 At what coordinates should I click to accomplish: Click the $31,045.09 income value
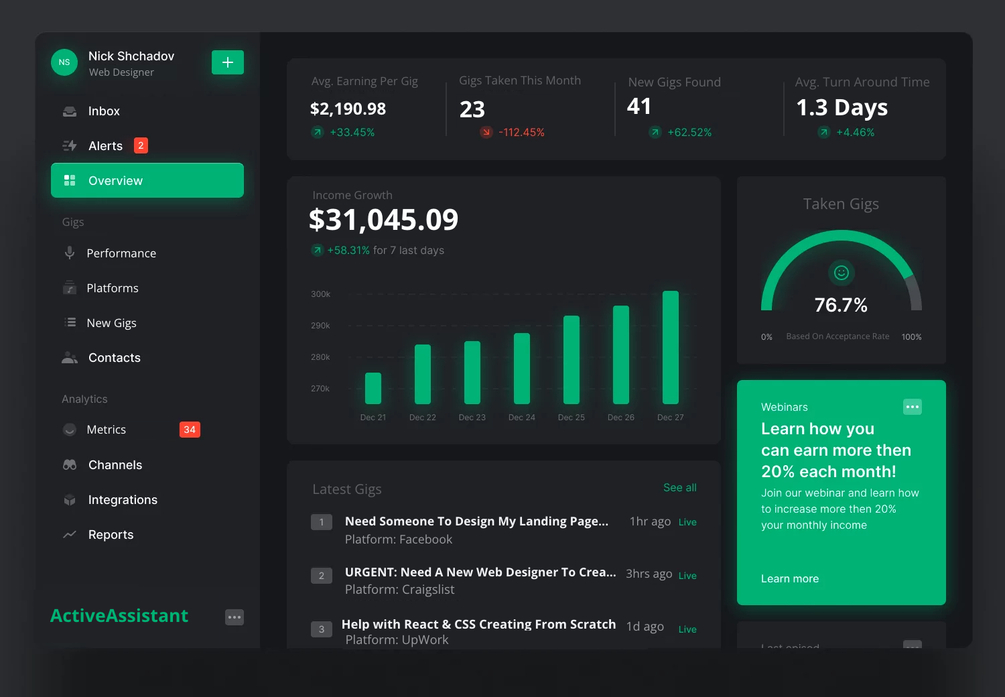(x=383, y=220)
